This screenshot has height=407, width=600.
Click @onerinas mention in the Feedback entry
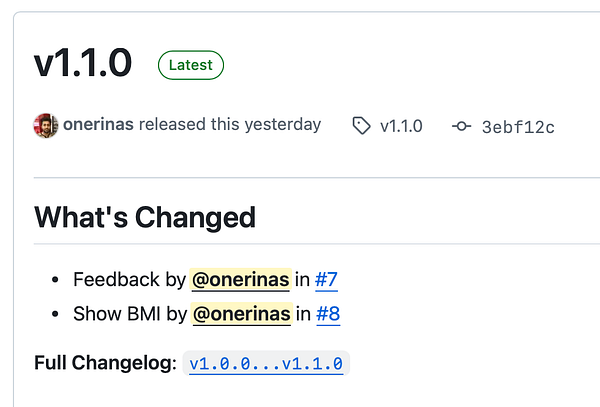pos(240,280)
